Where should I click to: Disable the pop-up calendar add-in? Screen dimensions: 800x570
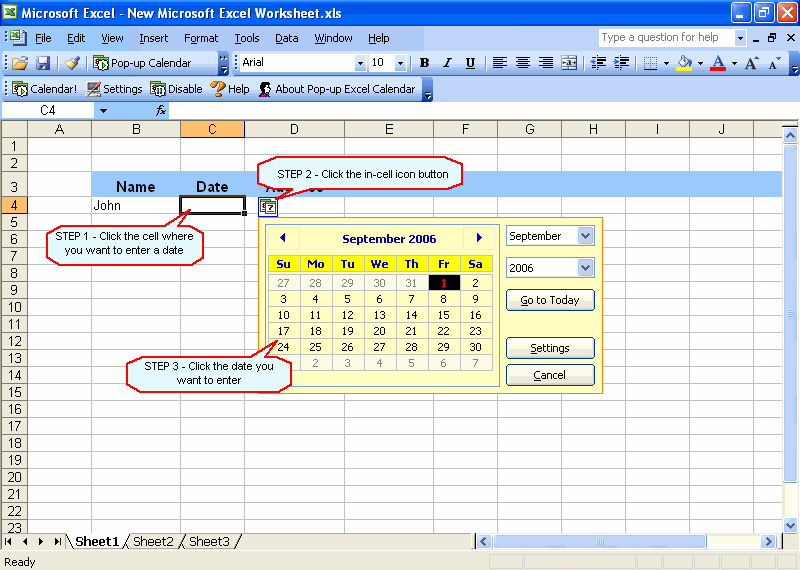coord(177,89)
